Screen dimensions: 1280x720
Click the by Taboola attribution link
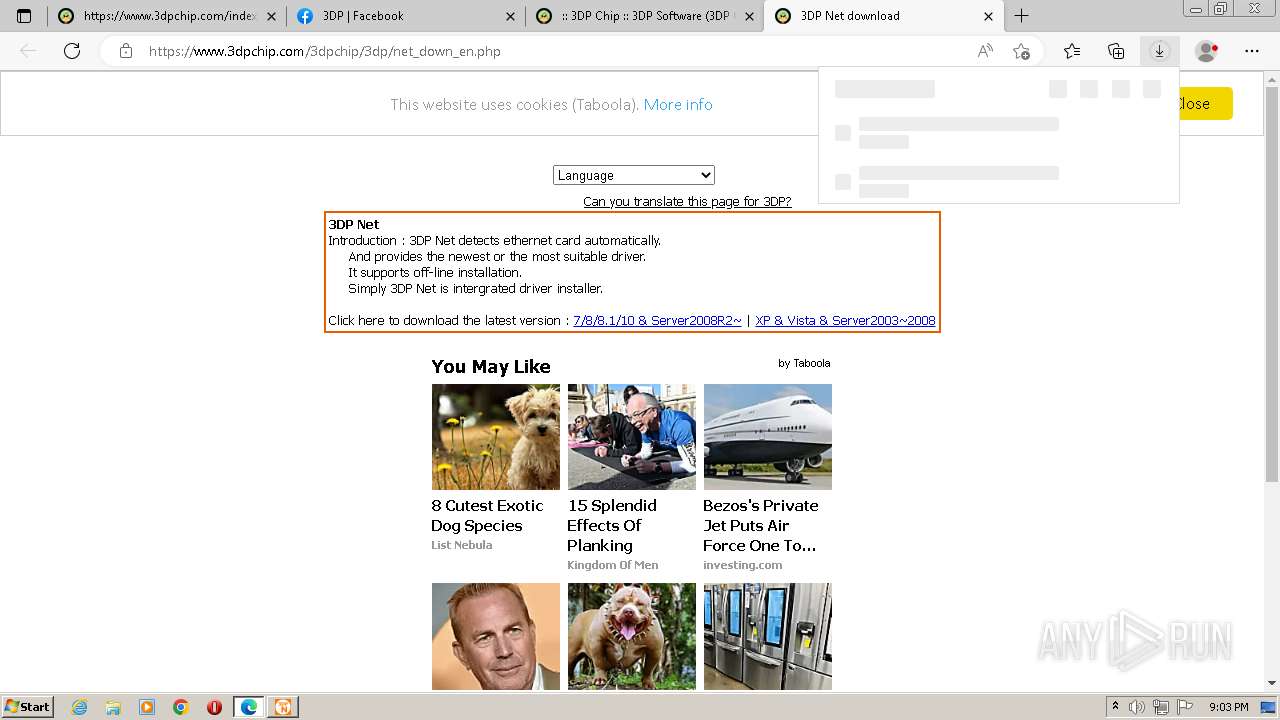tap(804, 363)
